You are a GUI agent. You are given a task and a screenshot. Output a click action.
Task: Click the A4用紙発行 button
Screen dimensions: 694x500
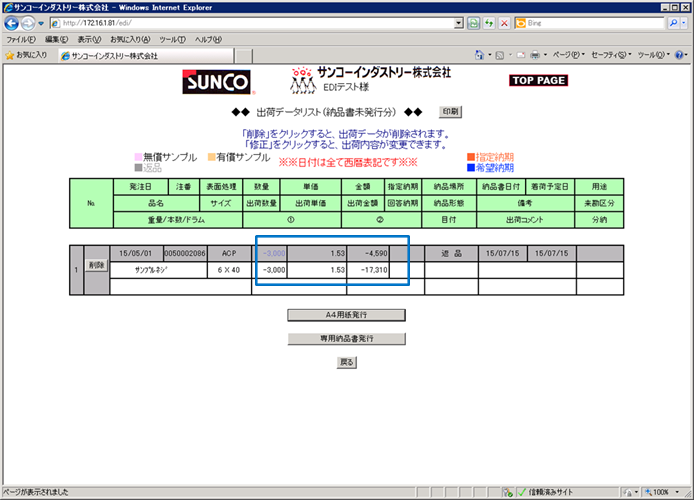346,315
